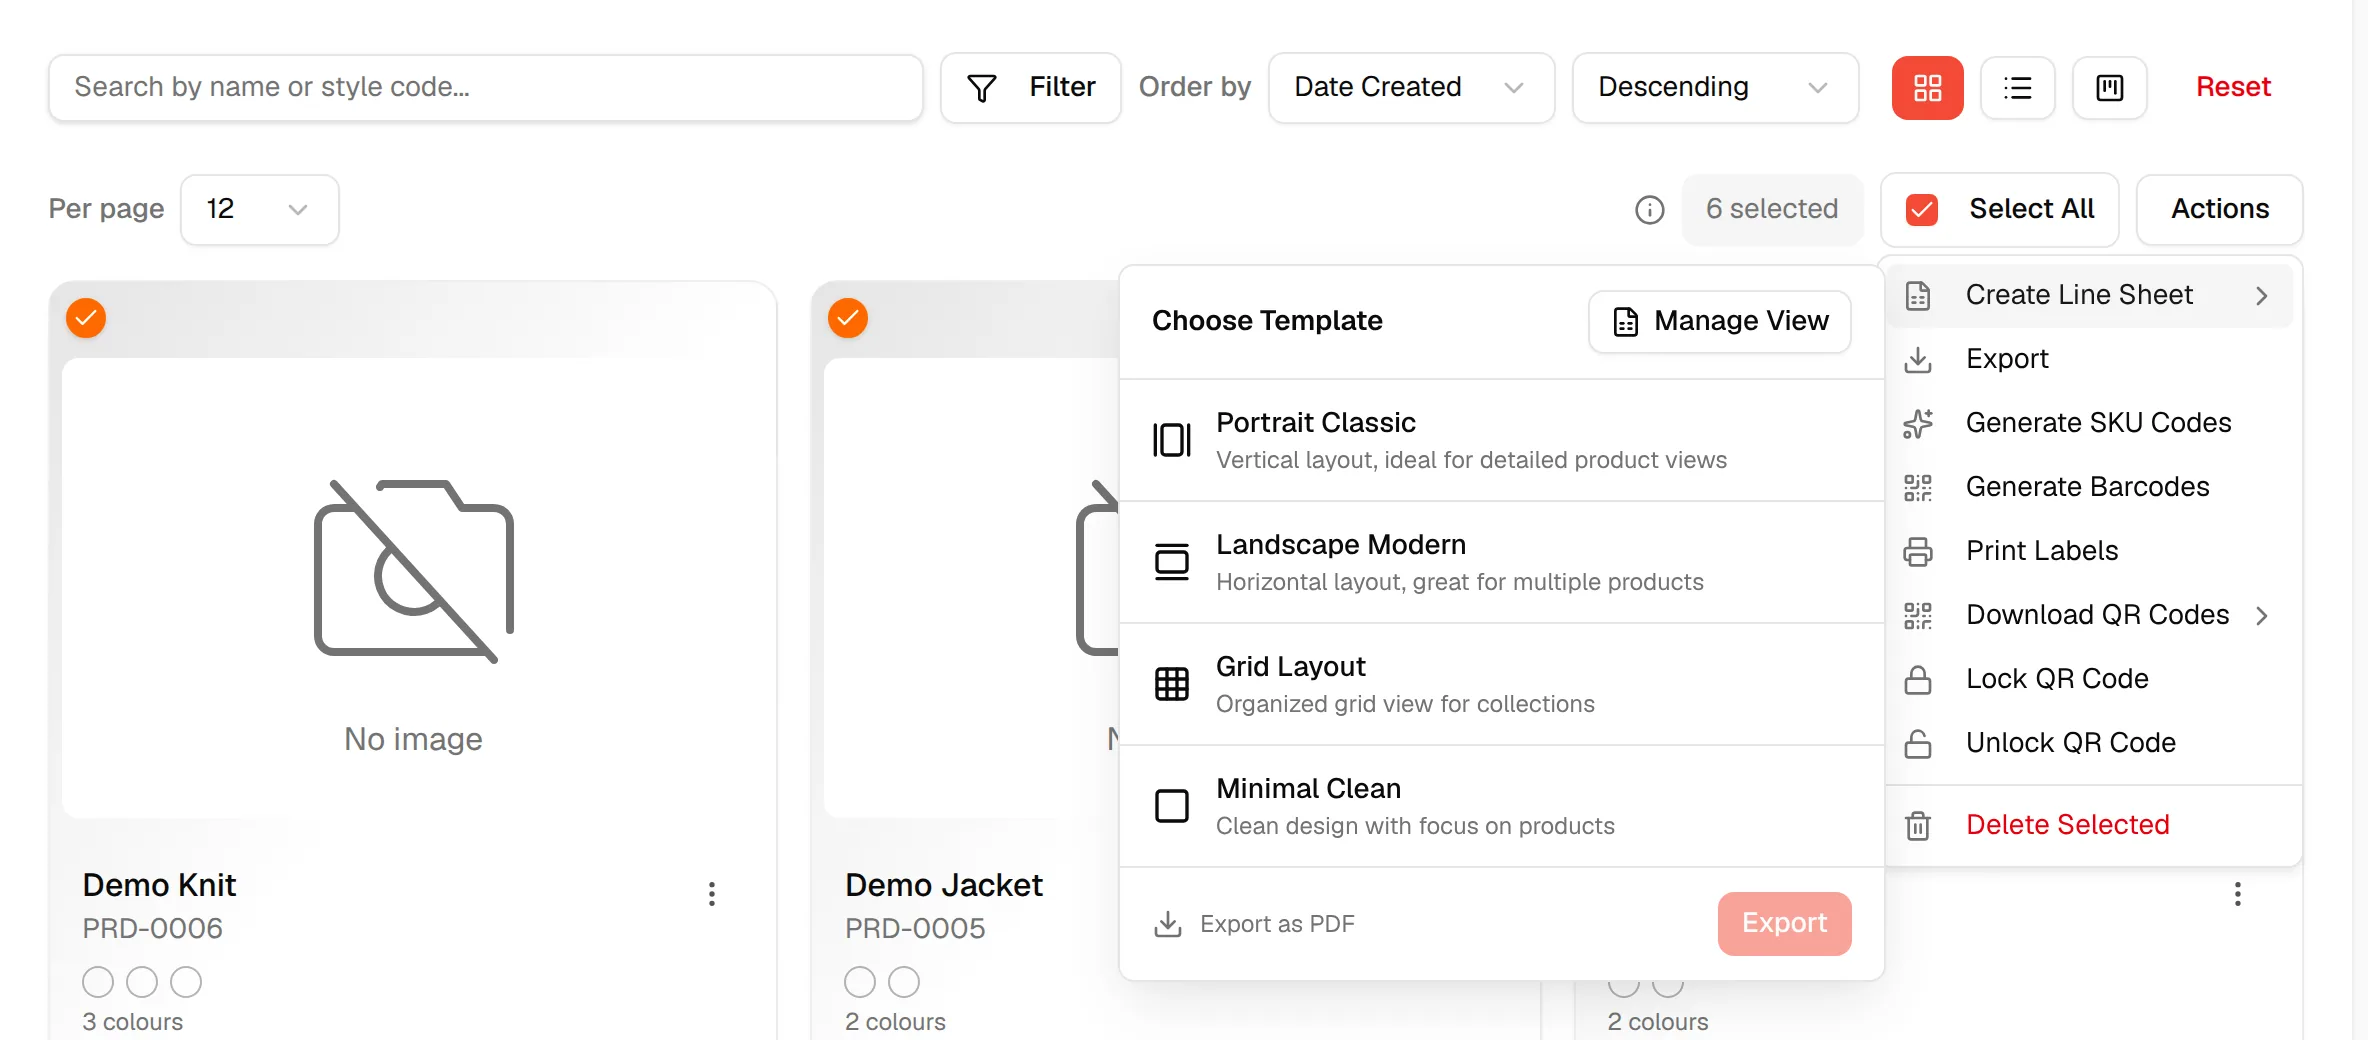Select Generate Barcodes action
This screenshot has width=2368, height=1040.
click(2091, 487)
